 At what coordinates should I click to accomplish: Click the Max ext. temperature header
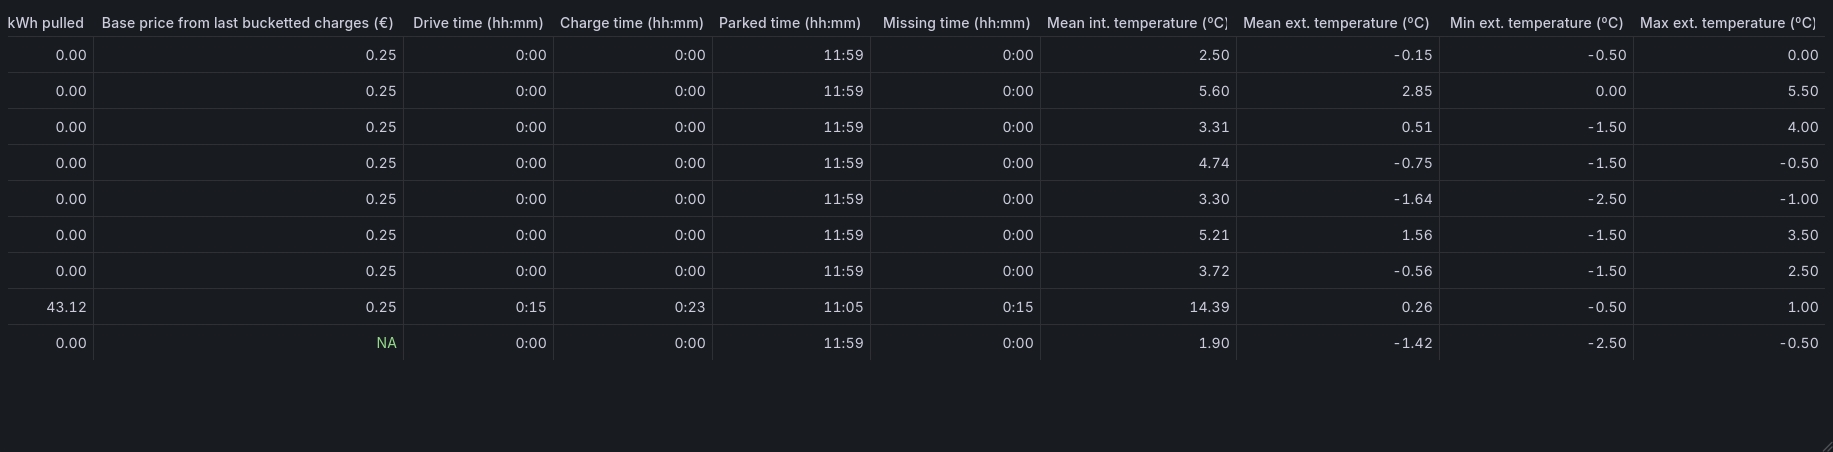coord(1727,23)
